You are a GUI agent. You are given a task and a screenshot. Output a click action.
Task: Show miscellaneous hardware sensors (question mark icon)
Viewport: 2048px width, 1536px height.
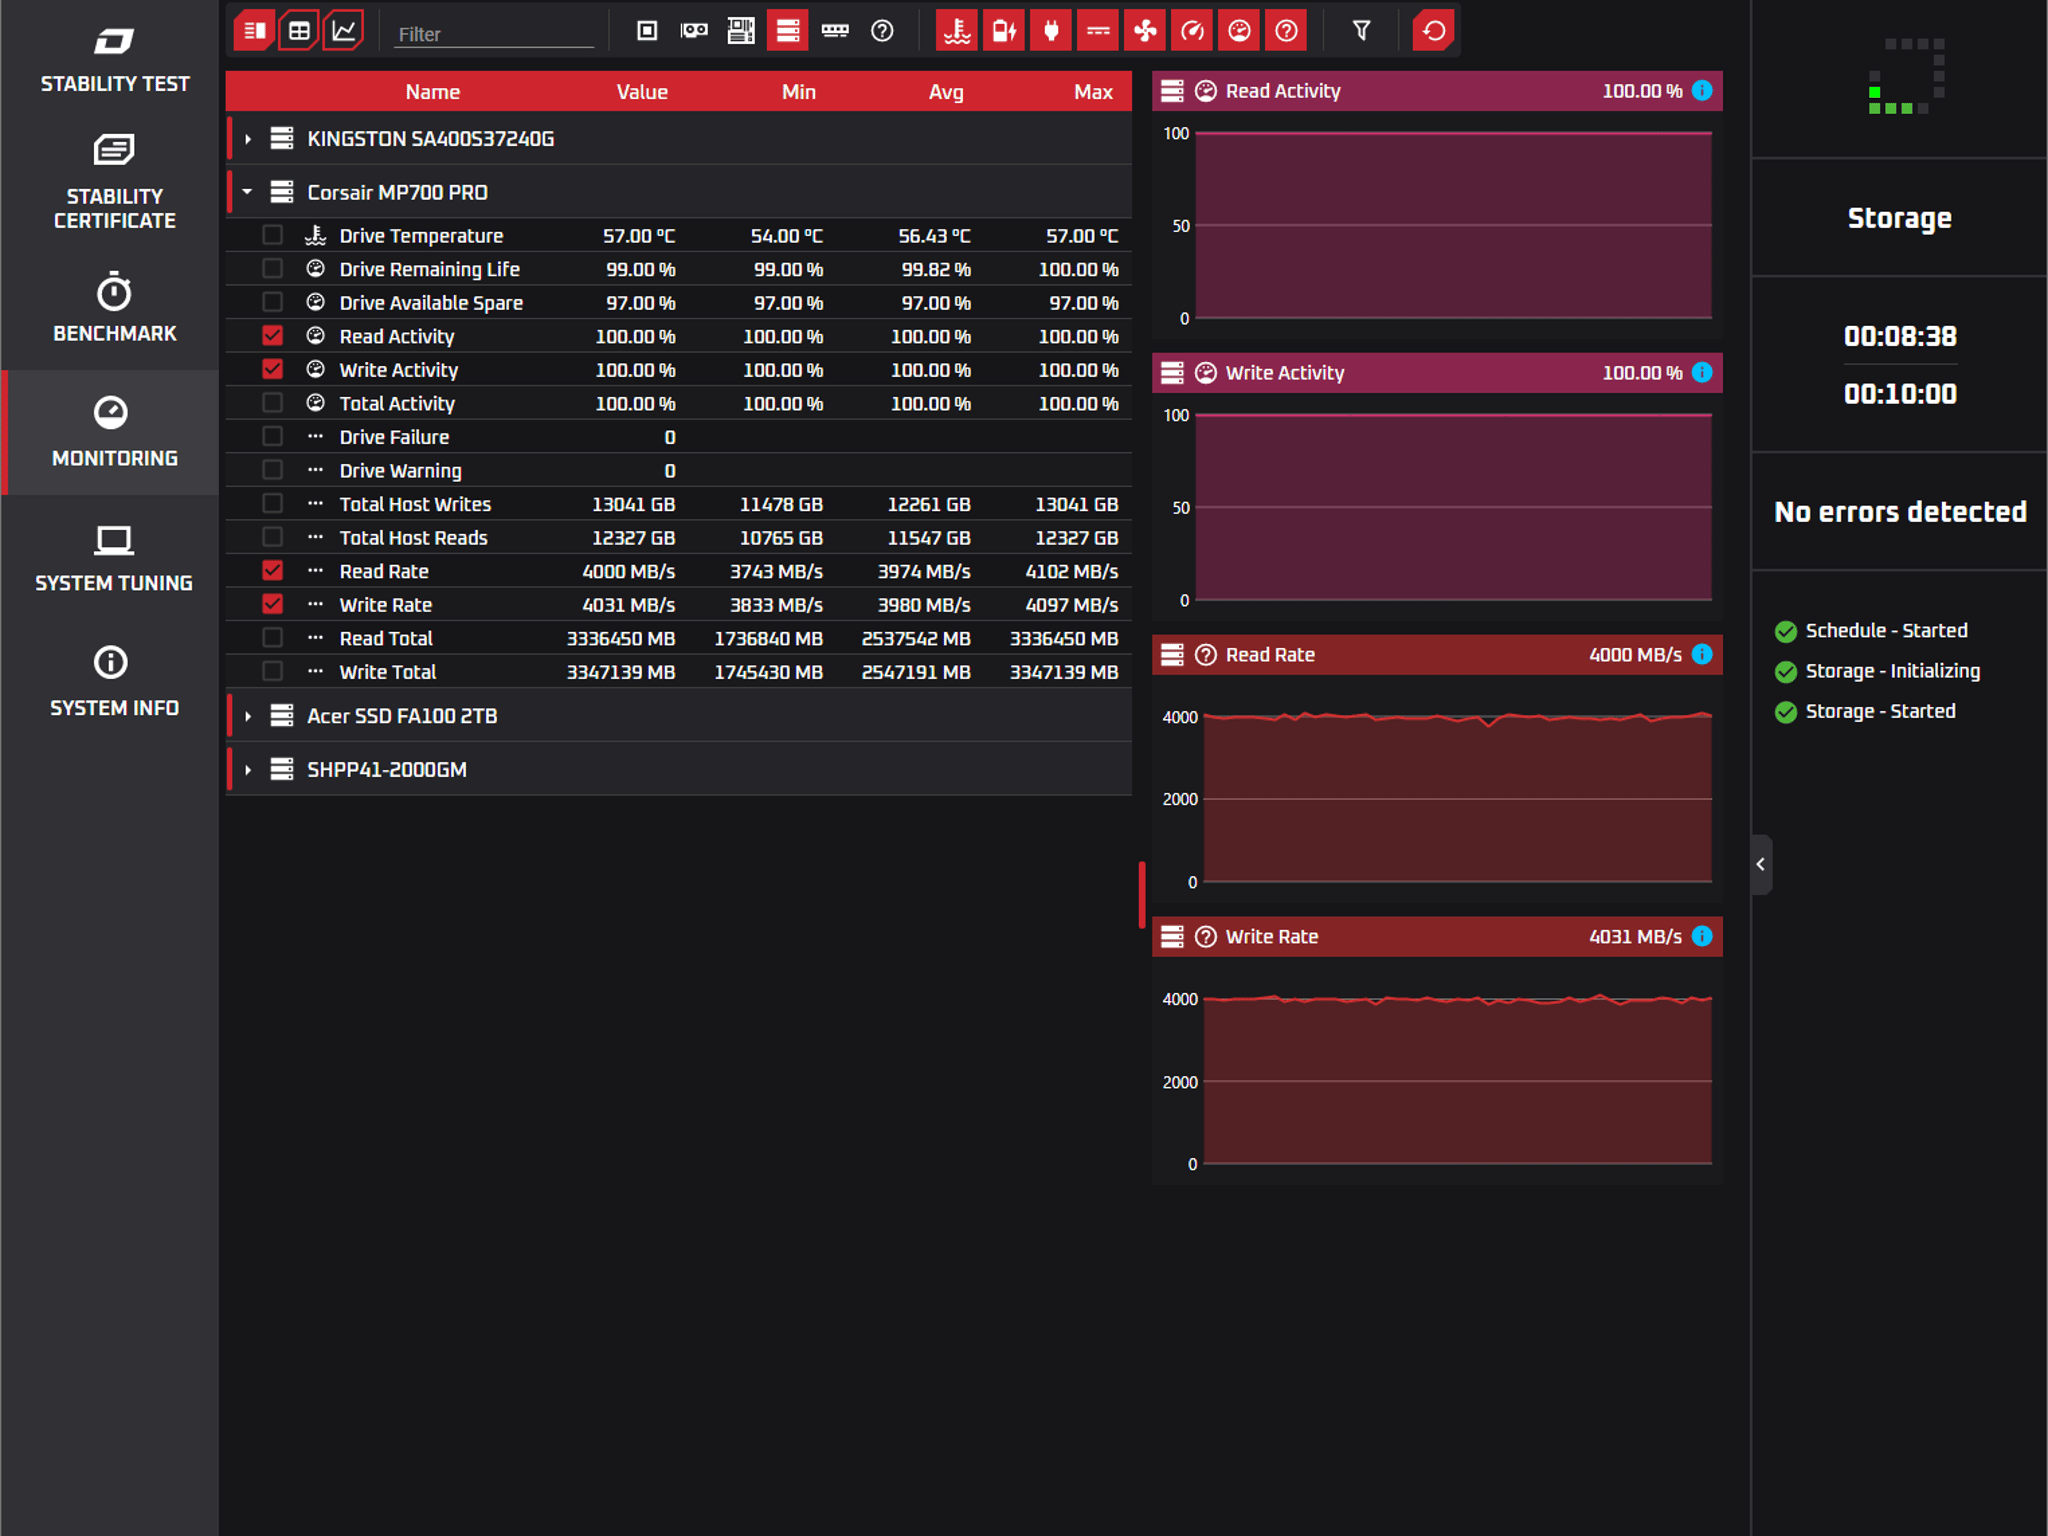coord(882,31)
